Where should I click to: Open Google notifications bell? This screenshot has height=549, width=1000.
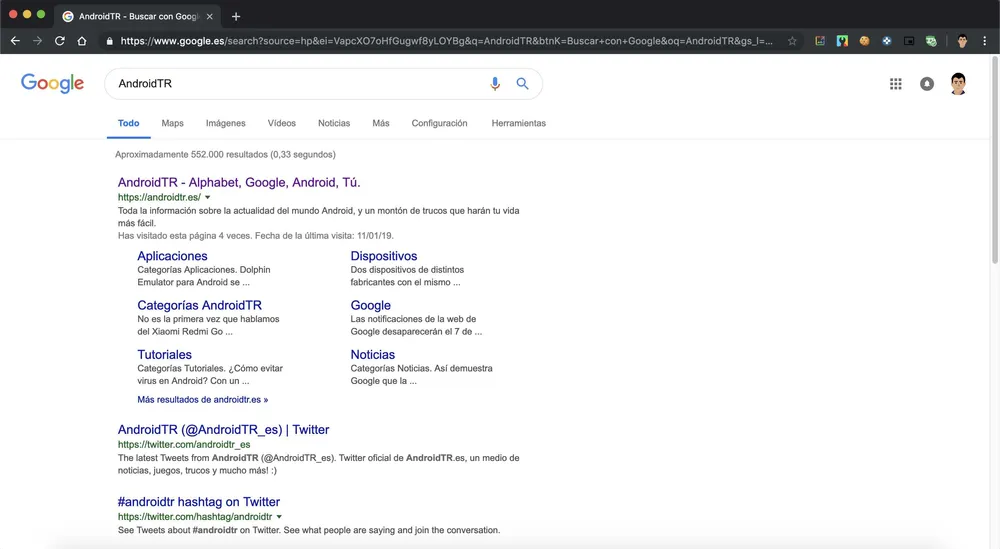point(927,84)
